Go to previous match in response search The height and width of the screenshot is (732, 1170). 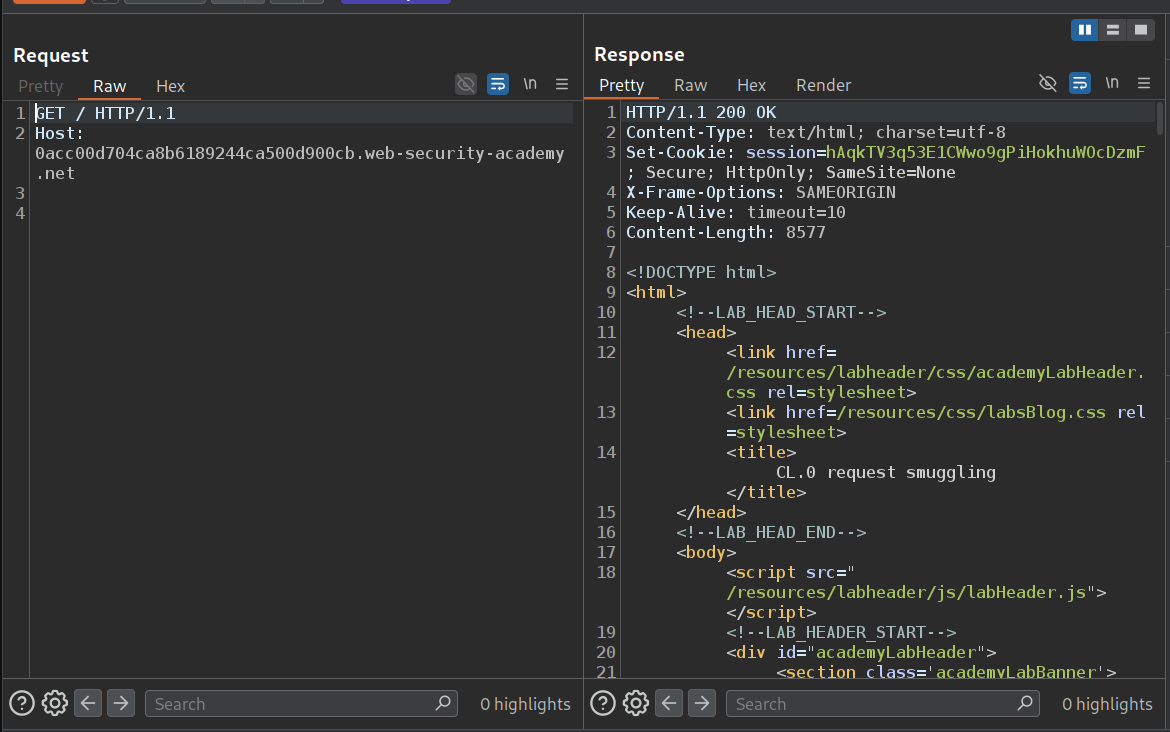670,703
